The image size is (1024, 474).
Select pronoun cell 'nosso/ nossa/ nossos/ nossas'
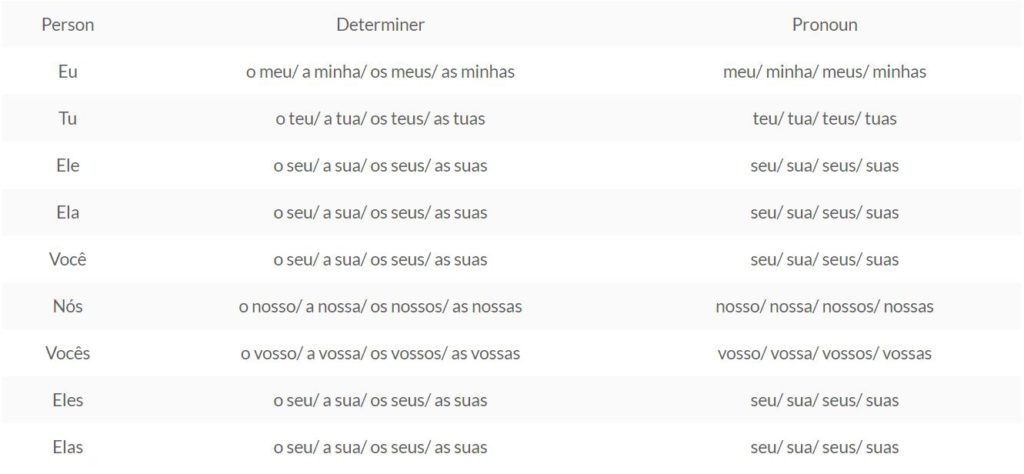824,306
